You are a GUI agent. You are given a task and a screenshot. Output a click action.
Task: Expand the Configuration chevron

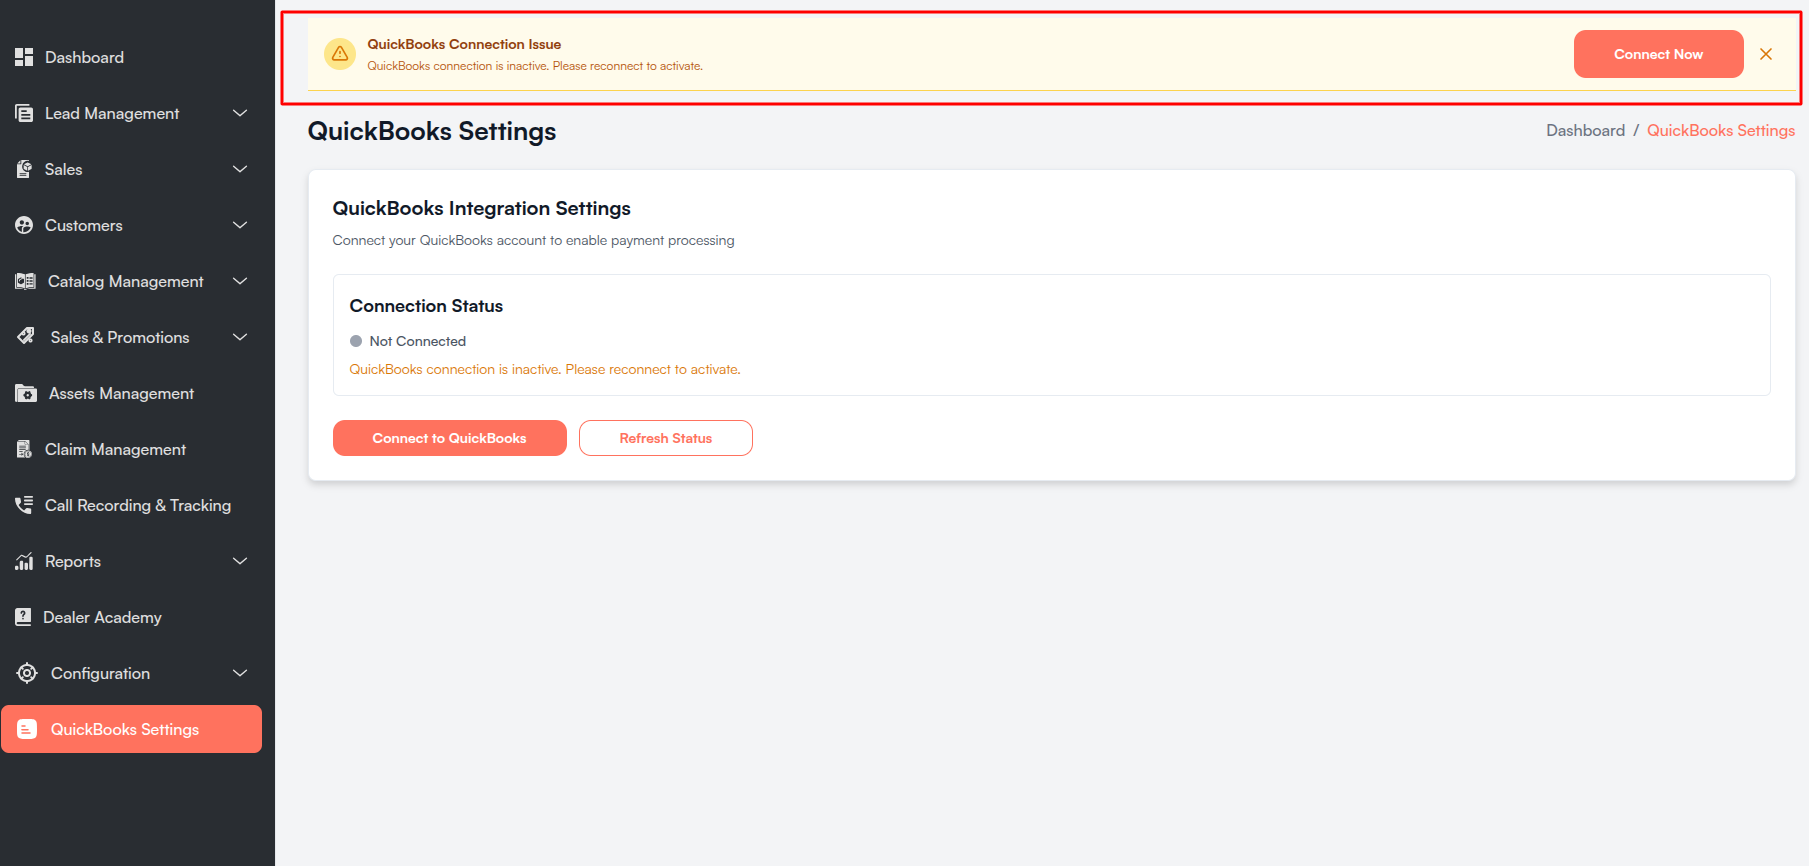(240, 673)
